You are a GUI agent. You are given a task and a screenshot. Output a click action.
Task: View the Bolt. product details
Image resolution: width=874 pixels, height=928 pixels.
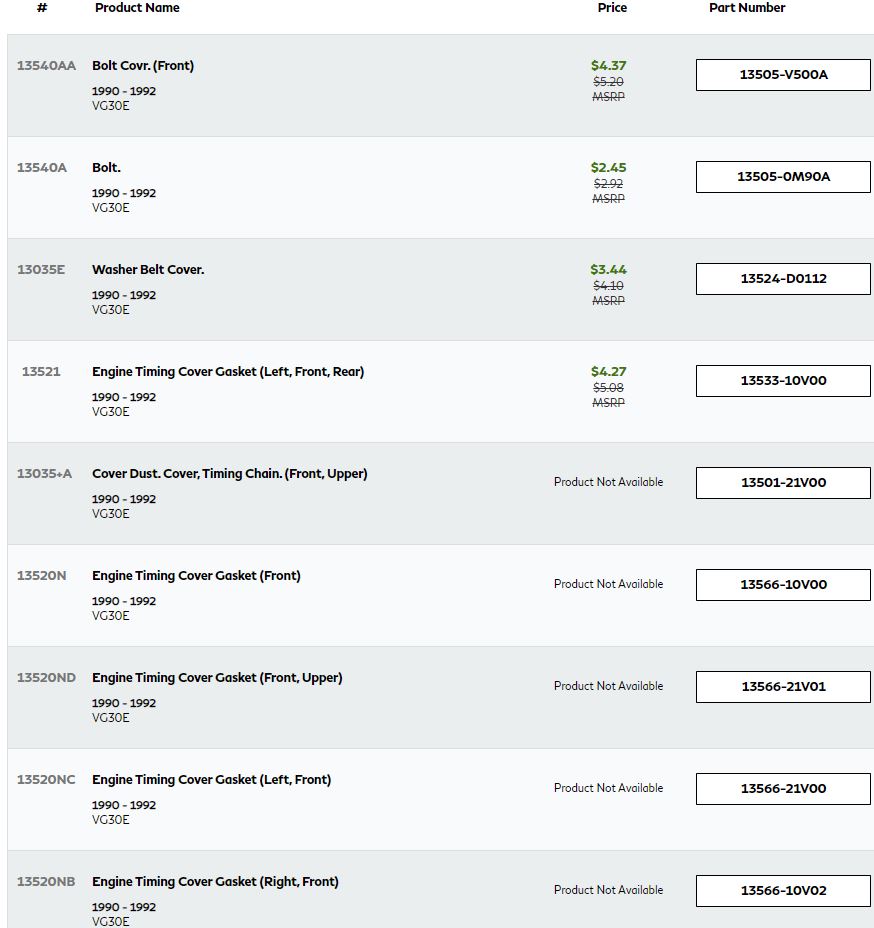tap(106, 167)
